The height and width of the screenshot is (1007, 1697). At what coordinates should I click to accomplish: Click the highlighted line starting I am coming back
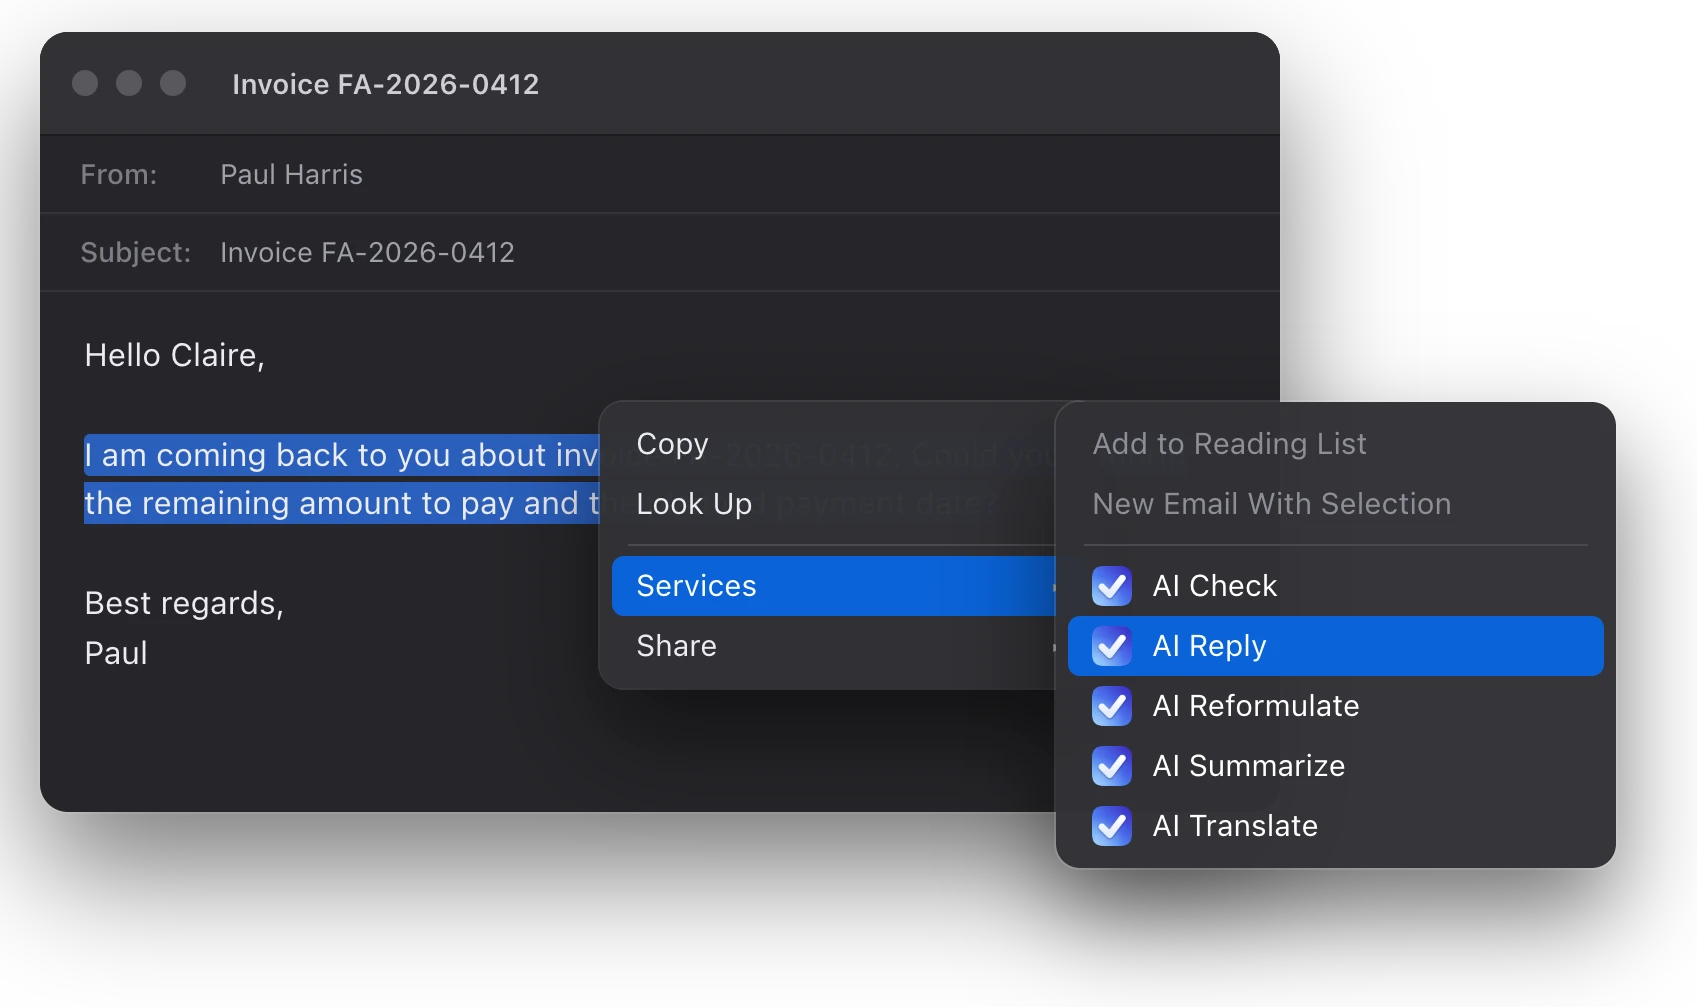(x=342, y=455)
